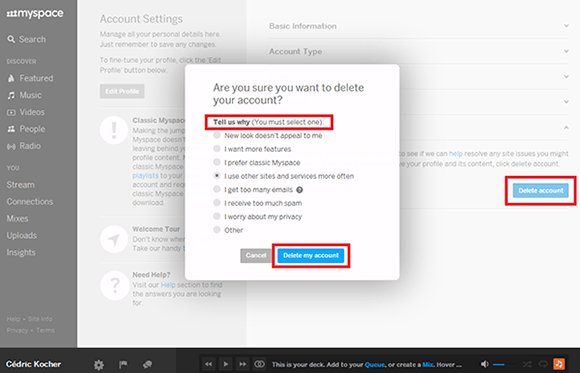The width and height of the screenshot is (580, 373).
Task: Open Insights in the sidebar
Action: 21,253
